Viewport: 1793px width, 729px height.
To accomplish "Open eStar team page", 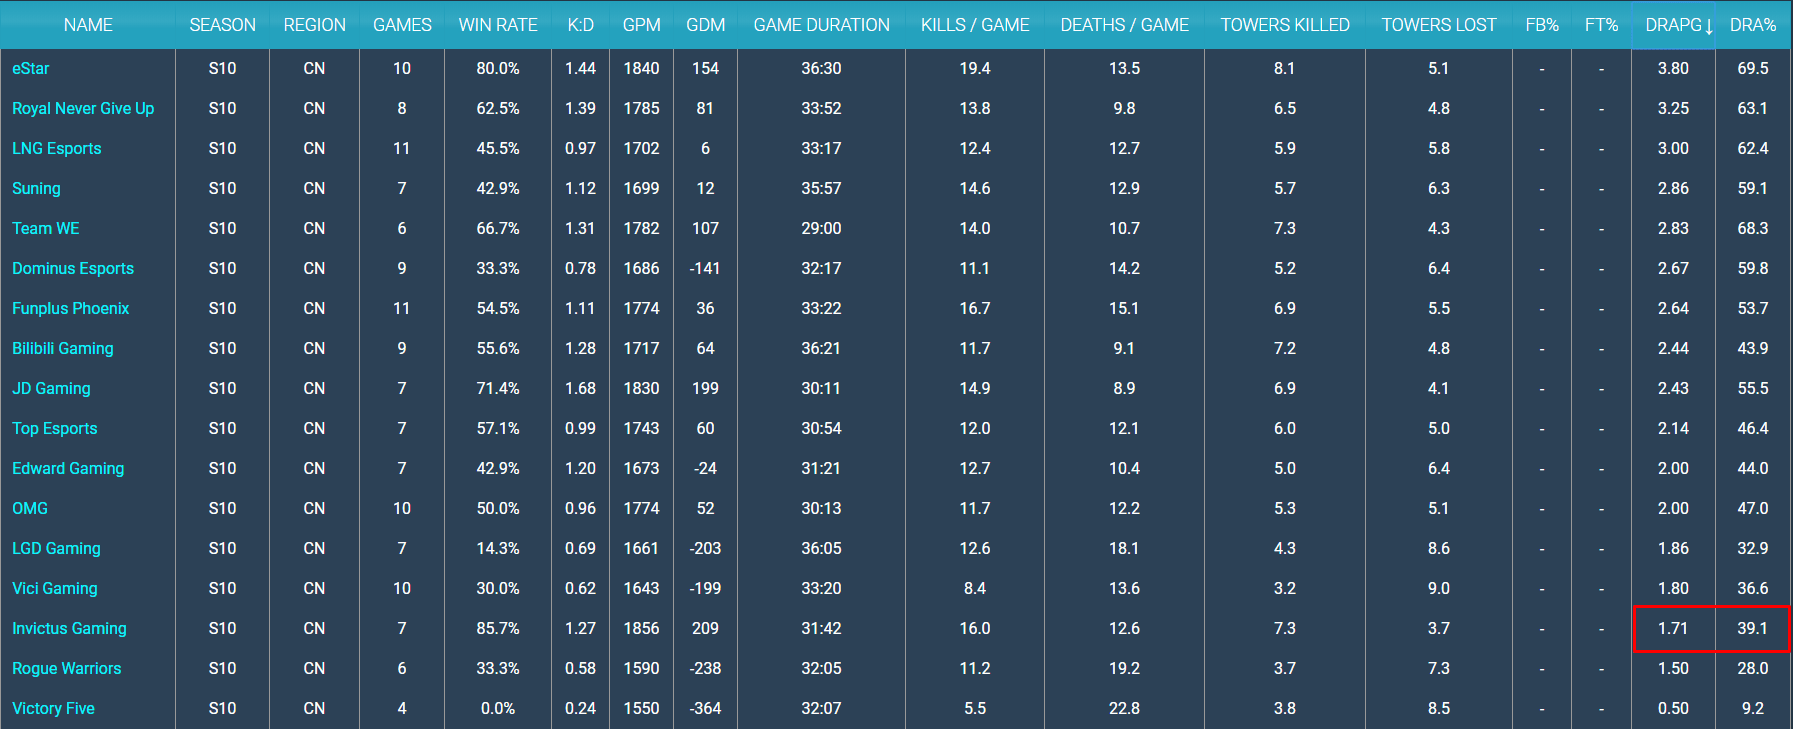I will [30, 68].
